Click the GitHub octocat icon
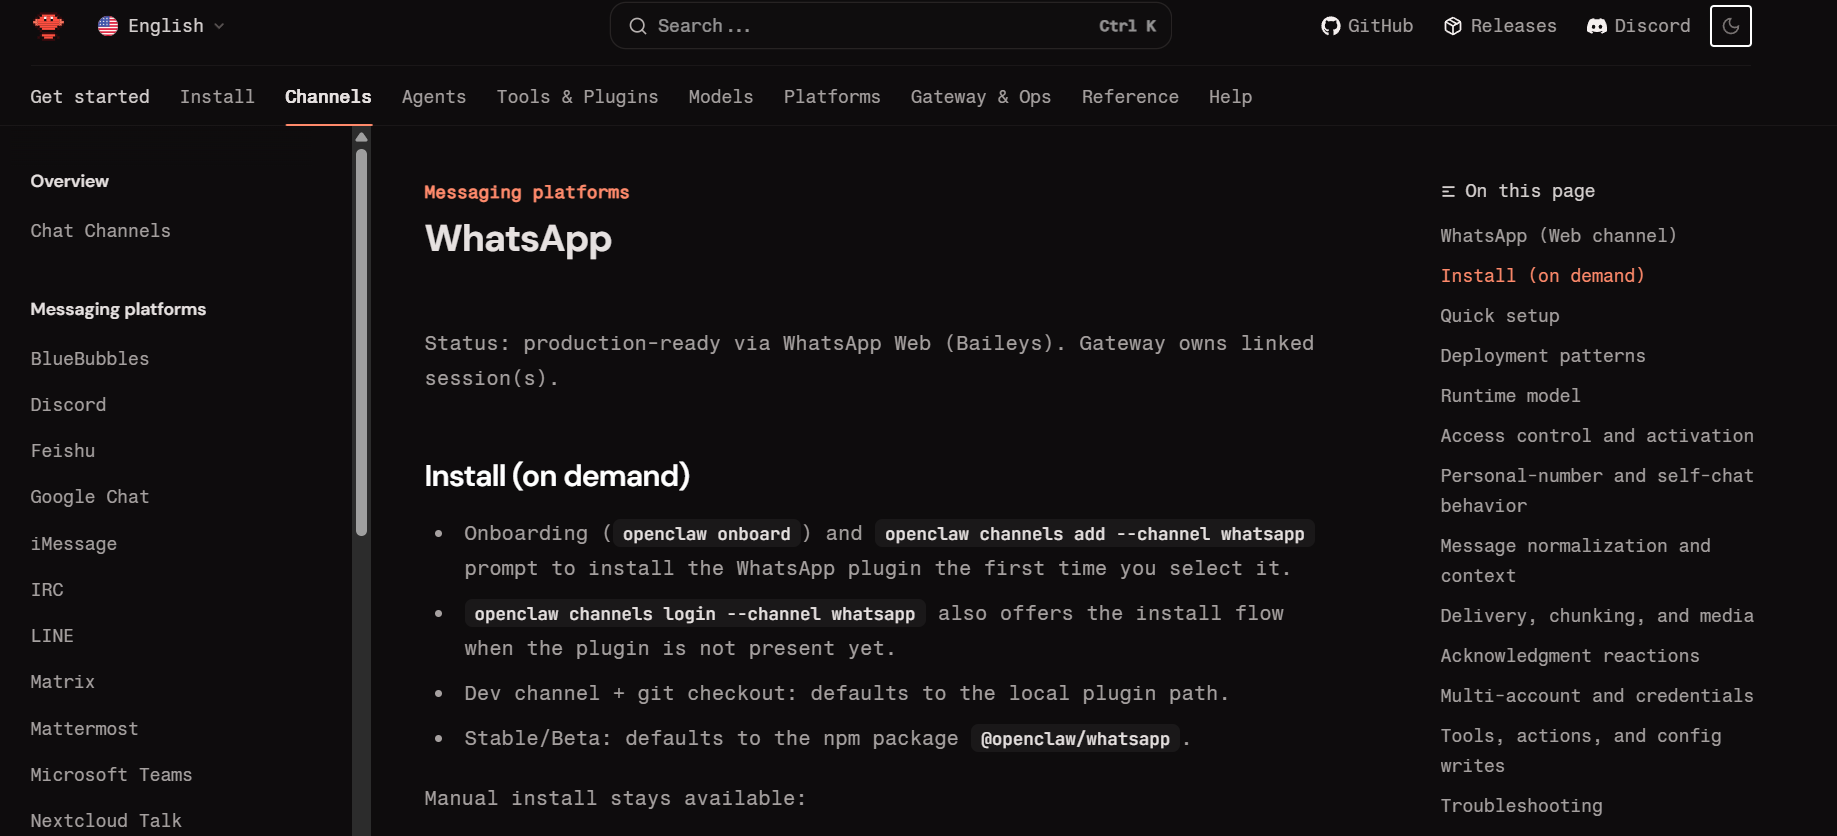This screenshot has height=836, width=1837. (1330, 26)
